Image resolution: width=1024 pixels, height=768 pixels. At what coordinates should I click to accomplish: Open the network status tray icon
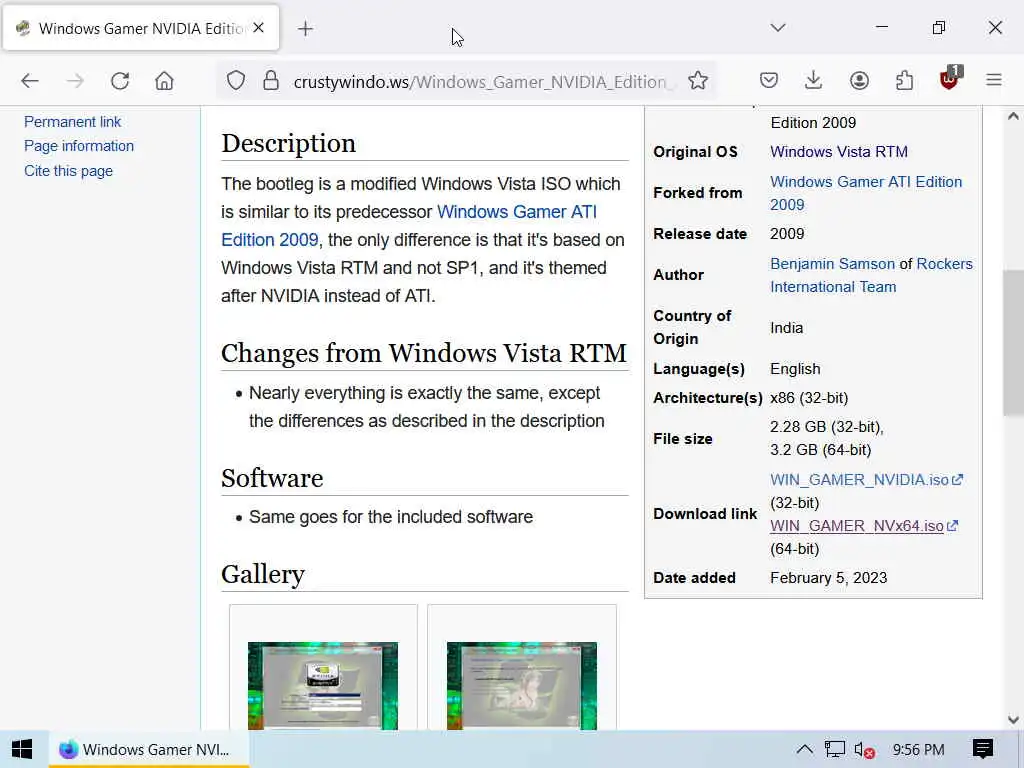(834, 749)
